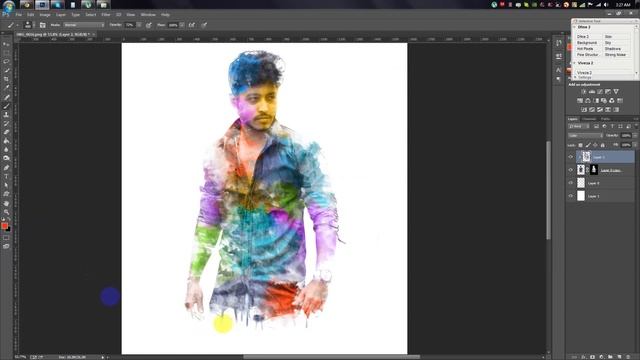Viewport: 640px width, 360px height.
Task: Switch to the Paths tab
Action: [x=605, y=119]
